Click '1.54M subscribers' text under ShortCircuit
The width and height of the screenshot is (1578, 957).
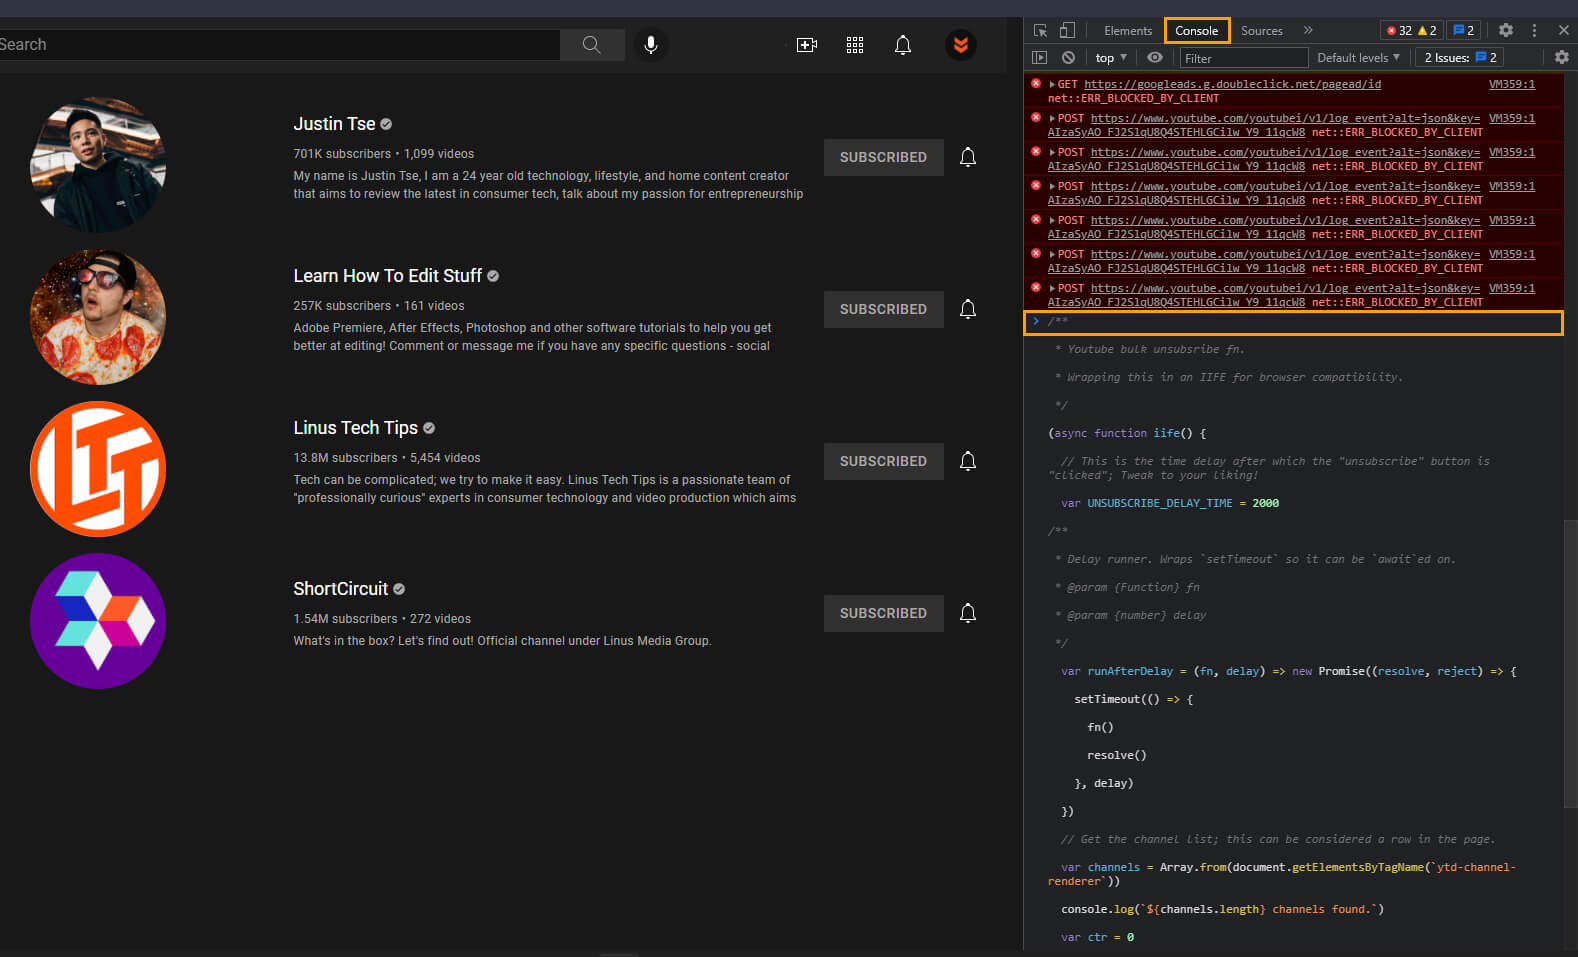pyautogui.click(x=345, y=619)
